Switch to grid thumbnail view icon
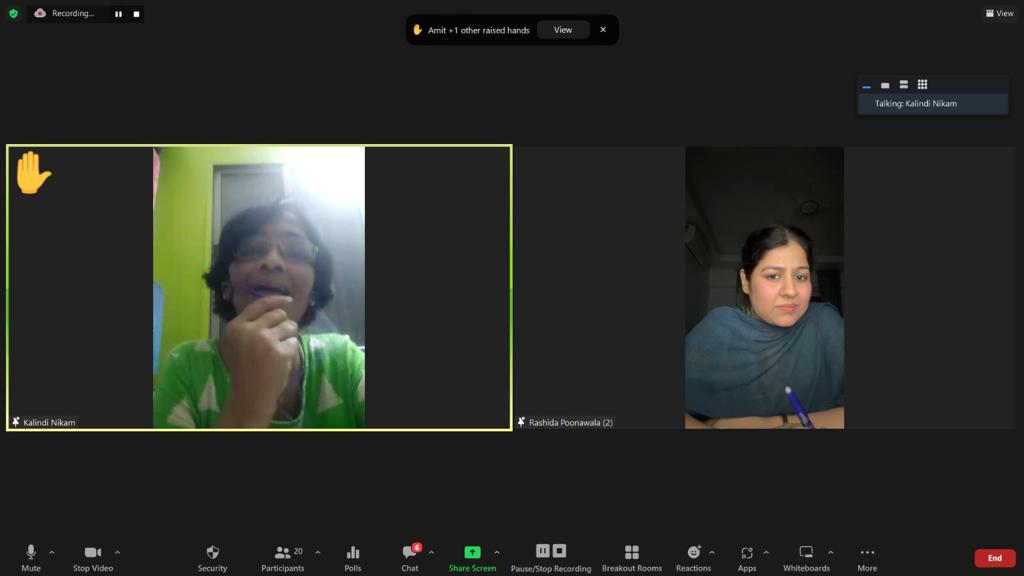 (x=922, y=84)
